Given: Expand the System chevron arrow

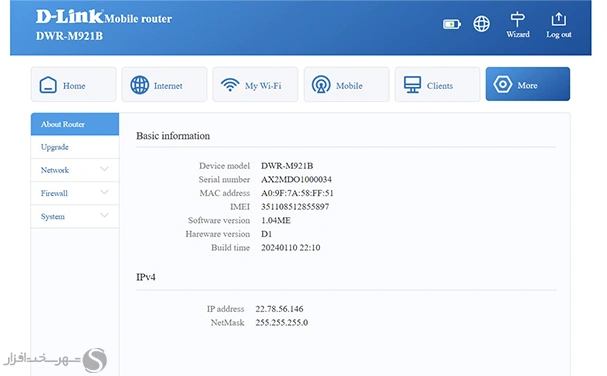Looking at the screenshot, I should [x=104, y=216].
